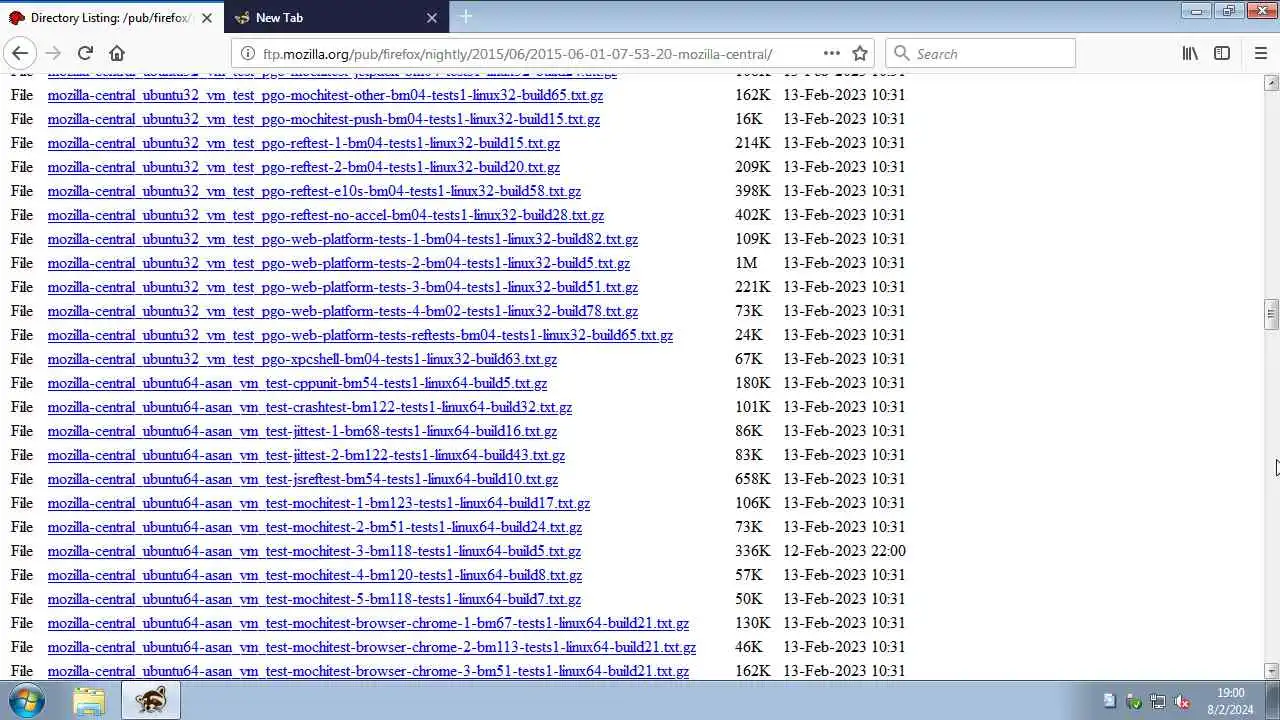The height and width of the screenshot is (720, 1280).
Task: Open asan mochitest-1-bm123 build17 file
Action: [318, 503]
